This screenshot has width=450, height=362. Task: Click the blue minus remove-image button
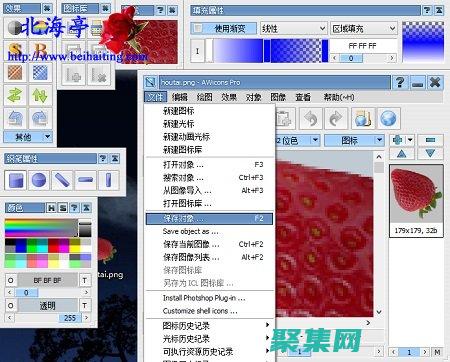[430, 140]
